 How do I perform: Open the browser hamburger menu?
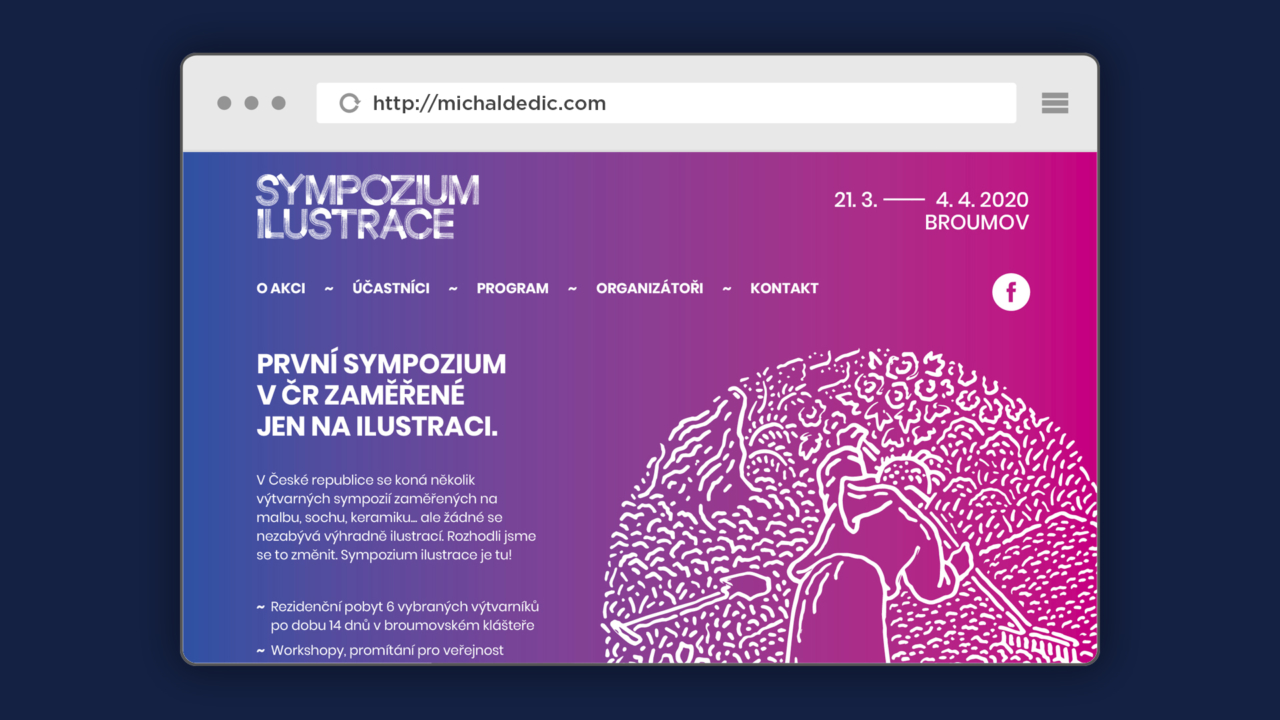[1055, 103]
